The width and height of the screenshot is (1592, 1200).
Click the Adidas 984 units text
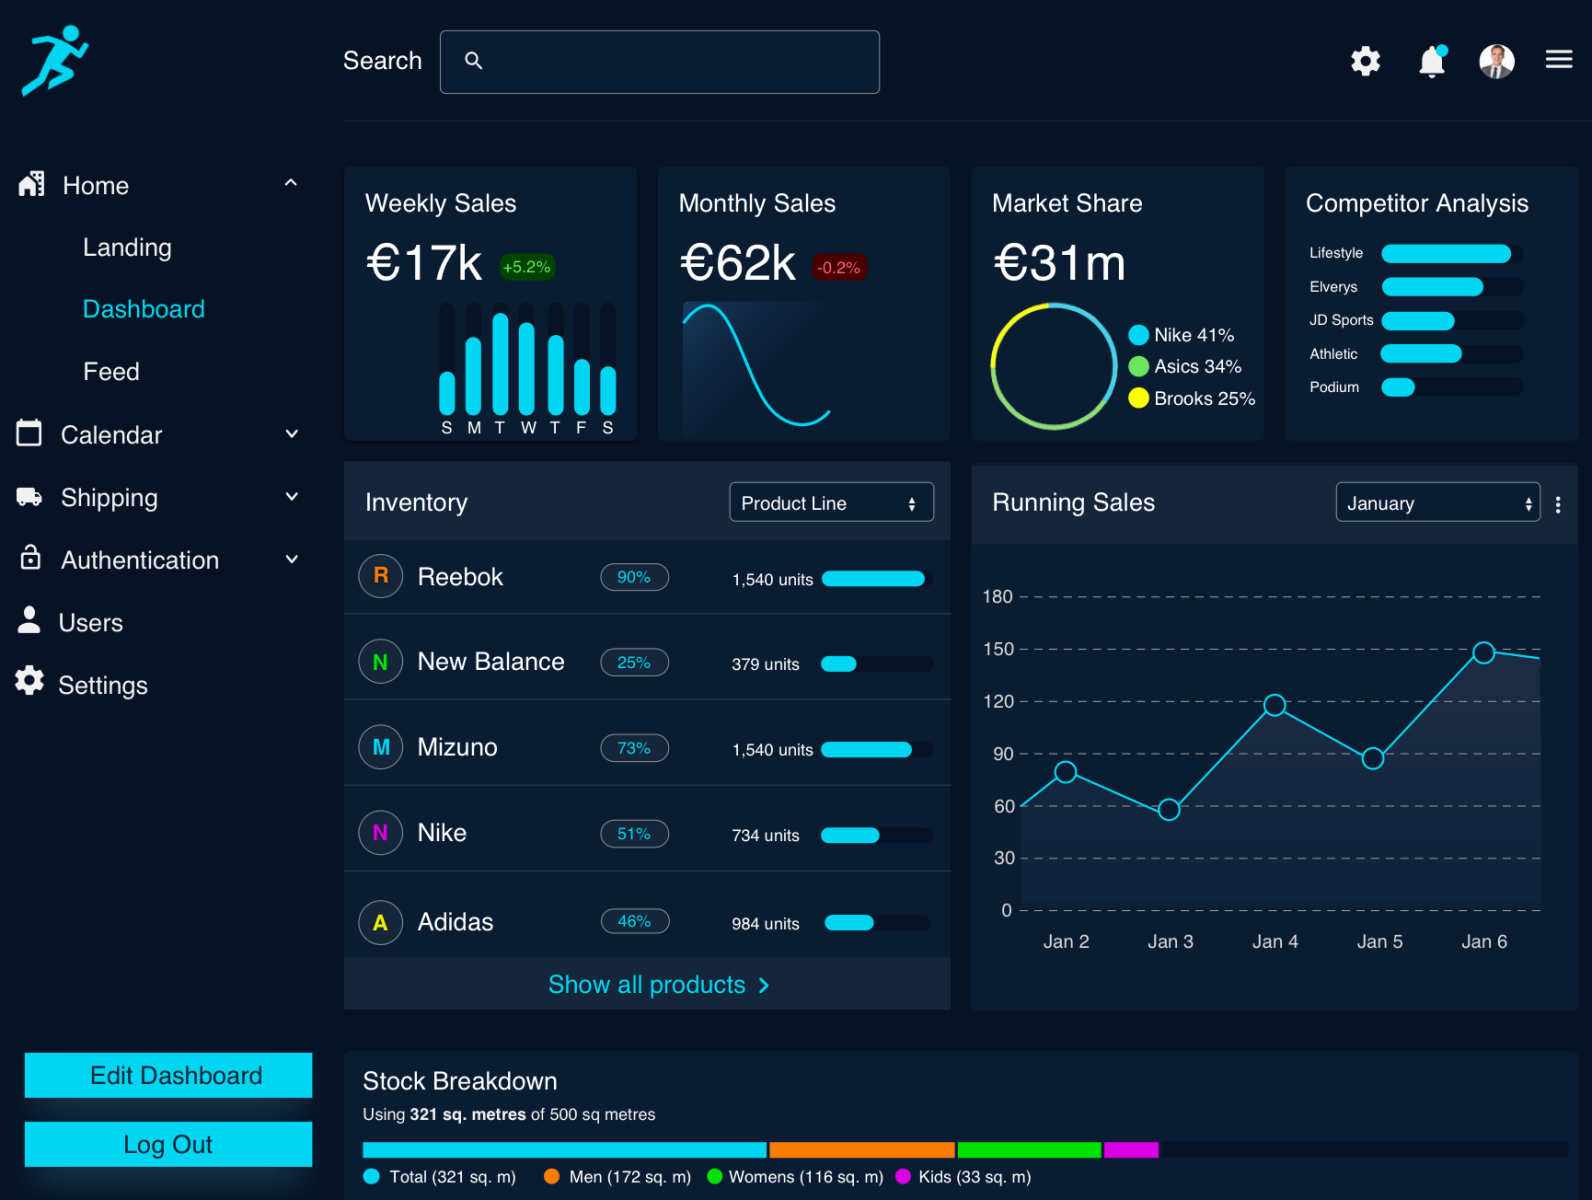(765, 924)
